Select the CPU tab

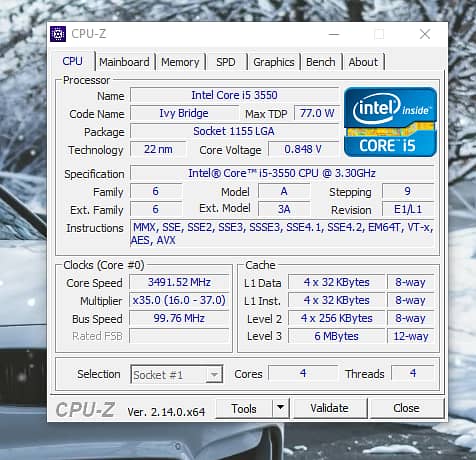(72, 61)
